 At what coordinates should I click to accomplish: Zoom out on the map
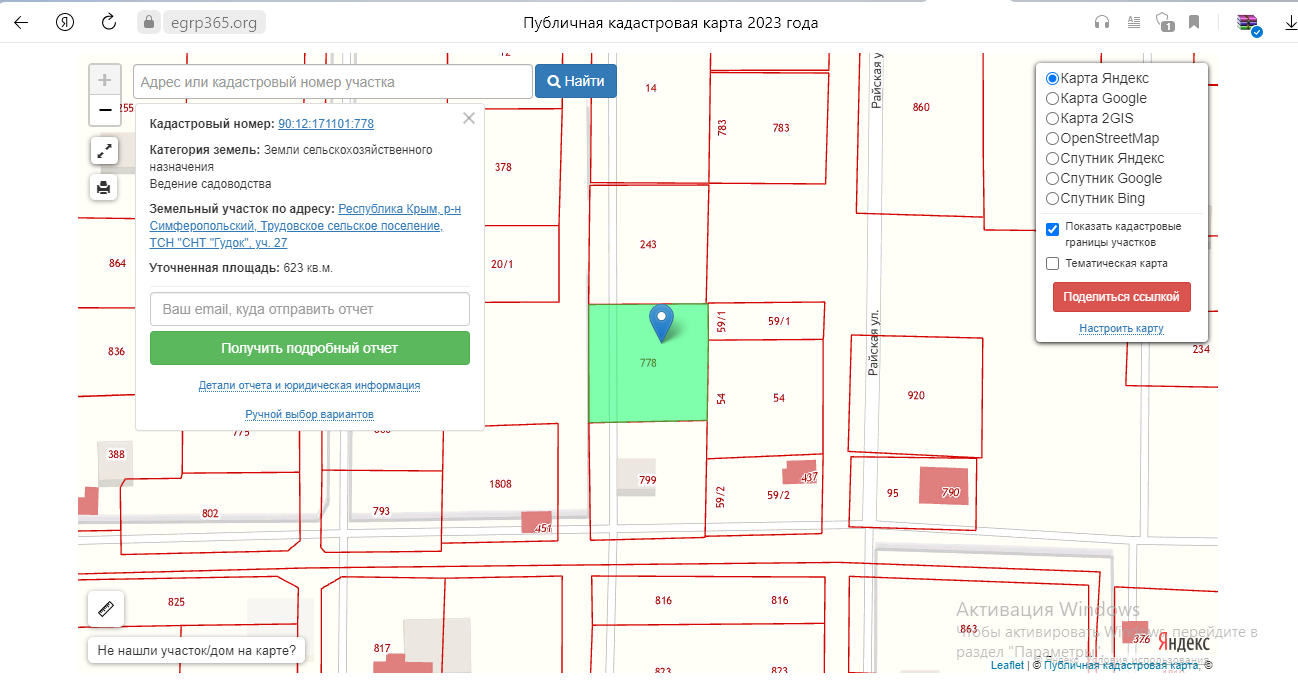click(x=105, y=110)
